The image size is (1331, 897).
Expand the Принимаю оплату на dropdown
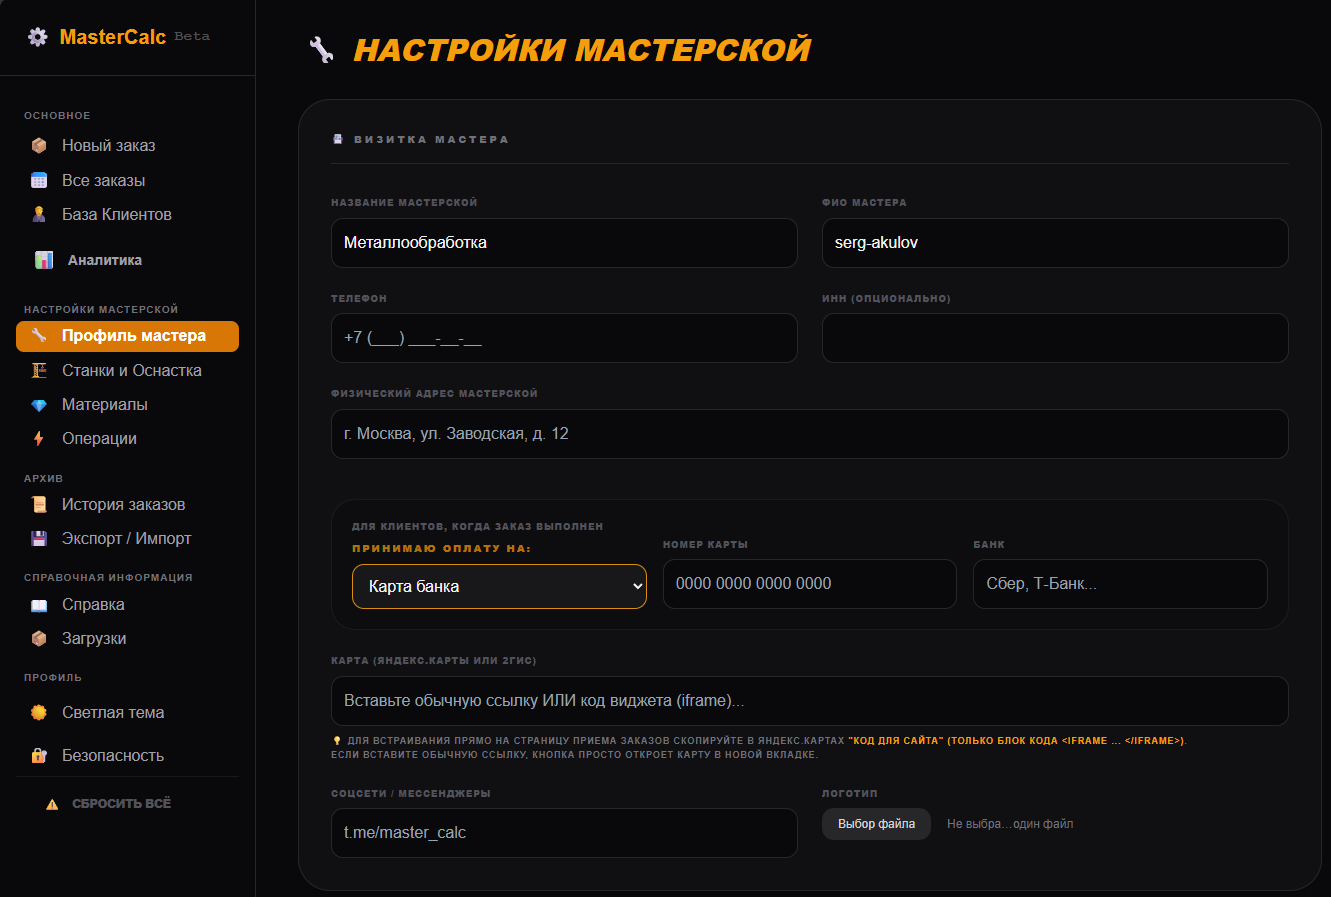click(499, 587)
